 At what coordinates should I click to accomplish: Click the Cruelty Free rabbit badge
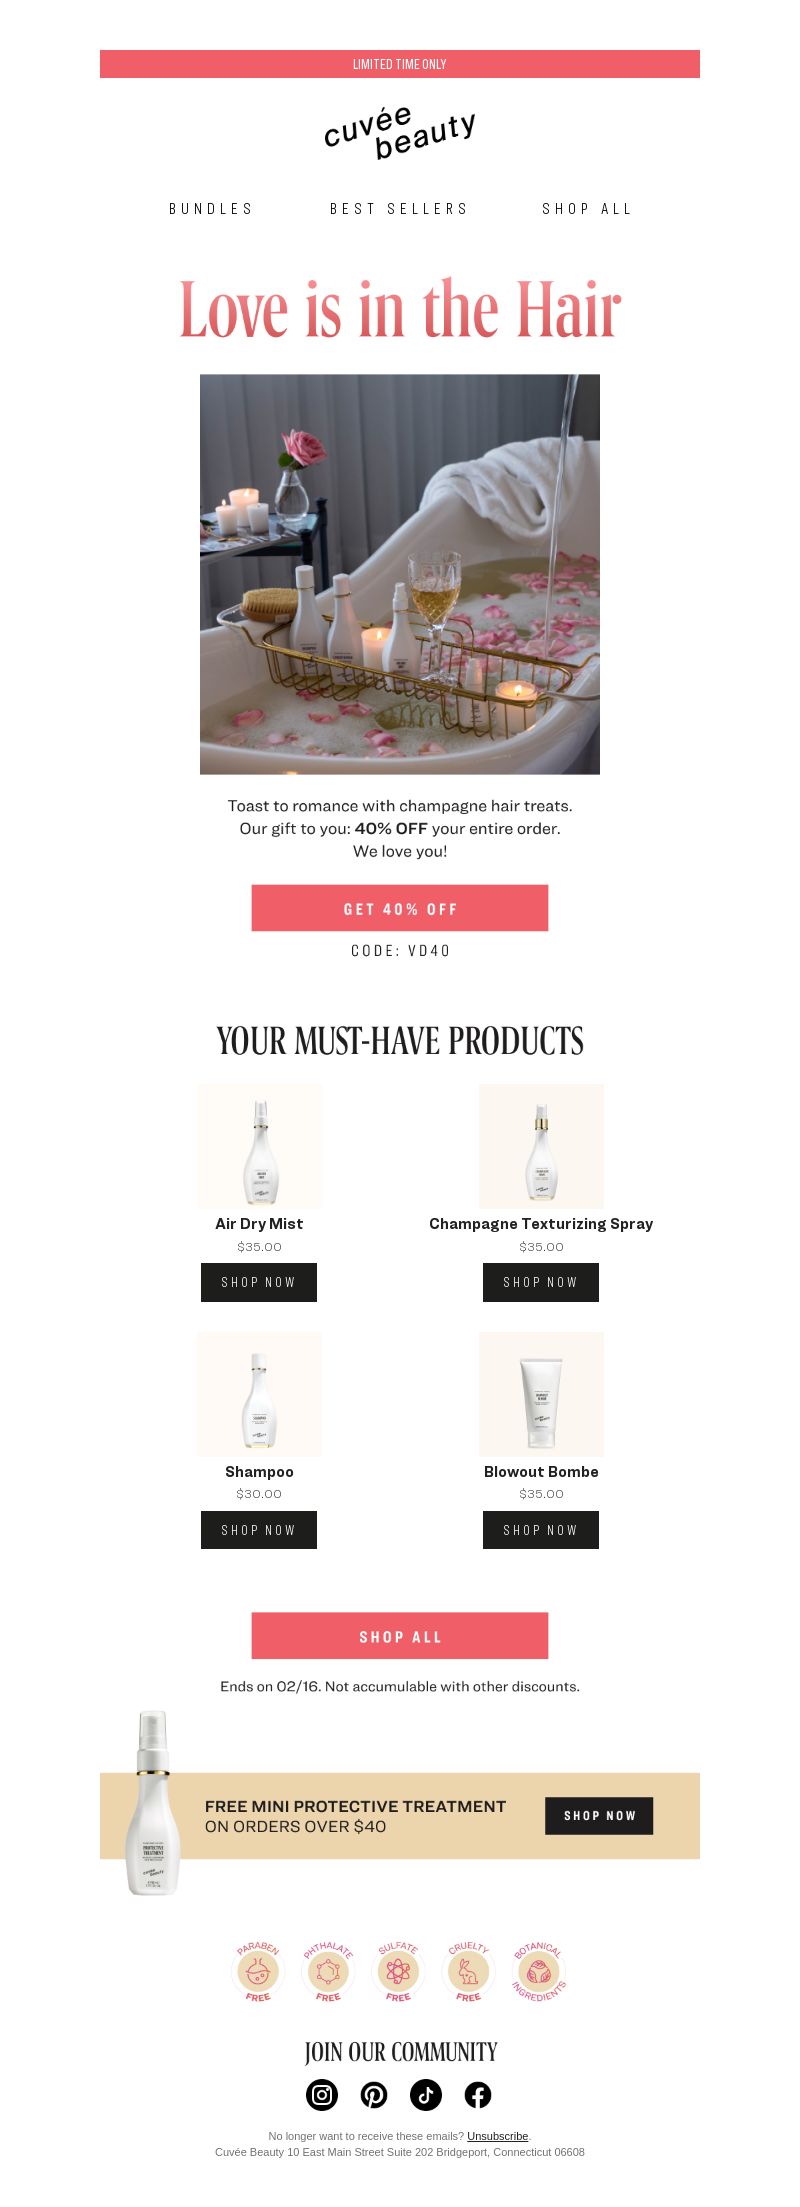tap(468, 1971)
